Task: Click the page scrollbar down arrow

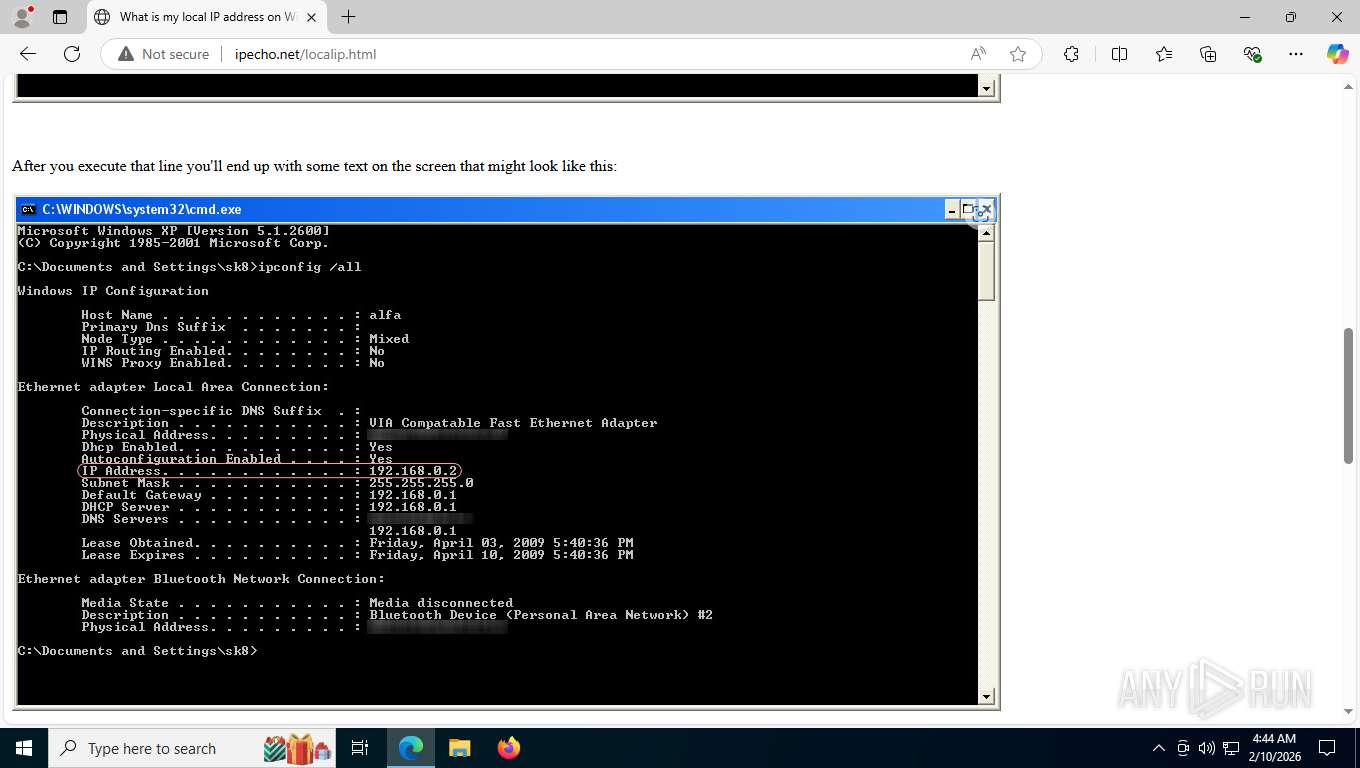Action: [1348, 711]
